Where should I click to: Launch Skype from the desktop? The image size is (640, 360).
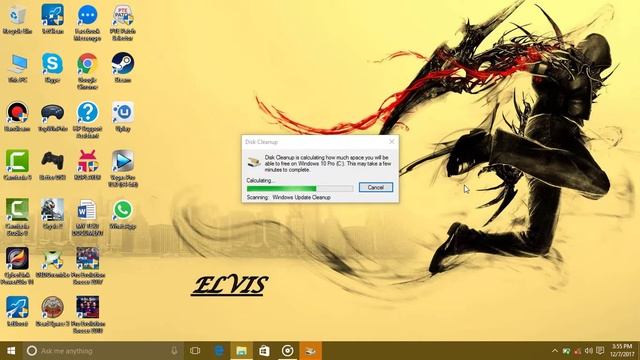click(x=52, y=69)
